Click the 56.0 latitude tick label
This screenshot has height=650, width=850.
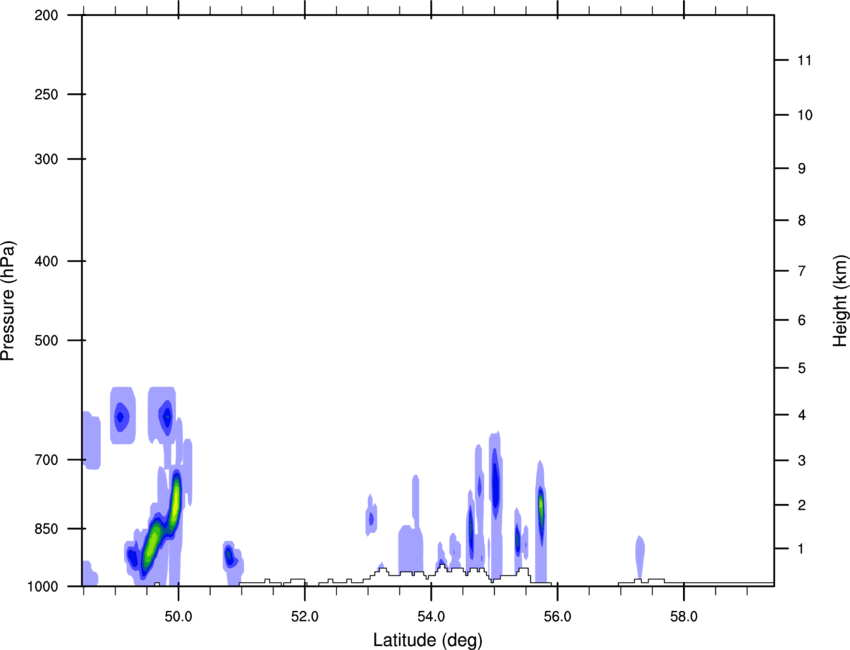[x=557, y=617]
